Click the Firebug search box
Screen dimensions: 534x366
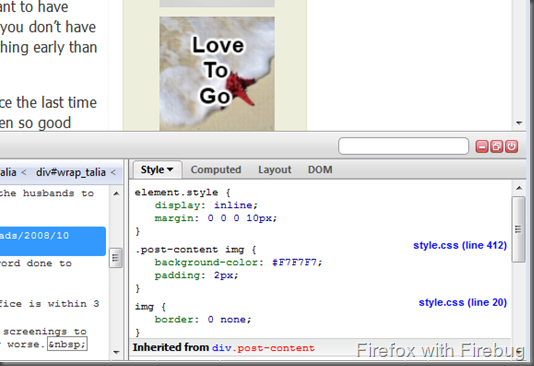click(x=403, y=146)
